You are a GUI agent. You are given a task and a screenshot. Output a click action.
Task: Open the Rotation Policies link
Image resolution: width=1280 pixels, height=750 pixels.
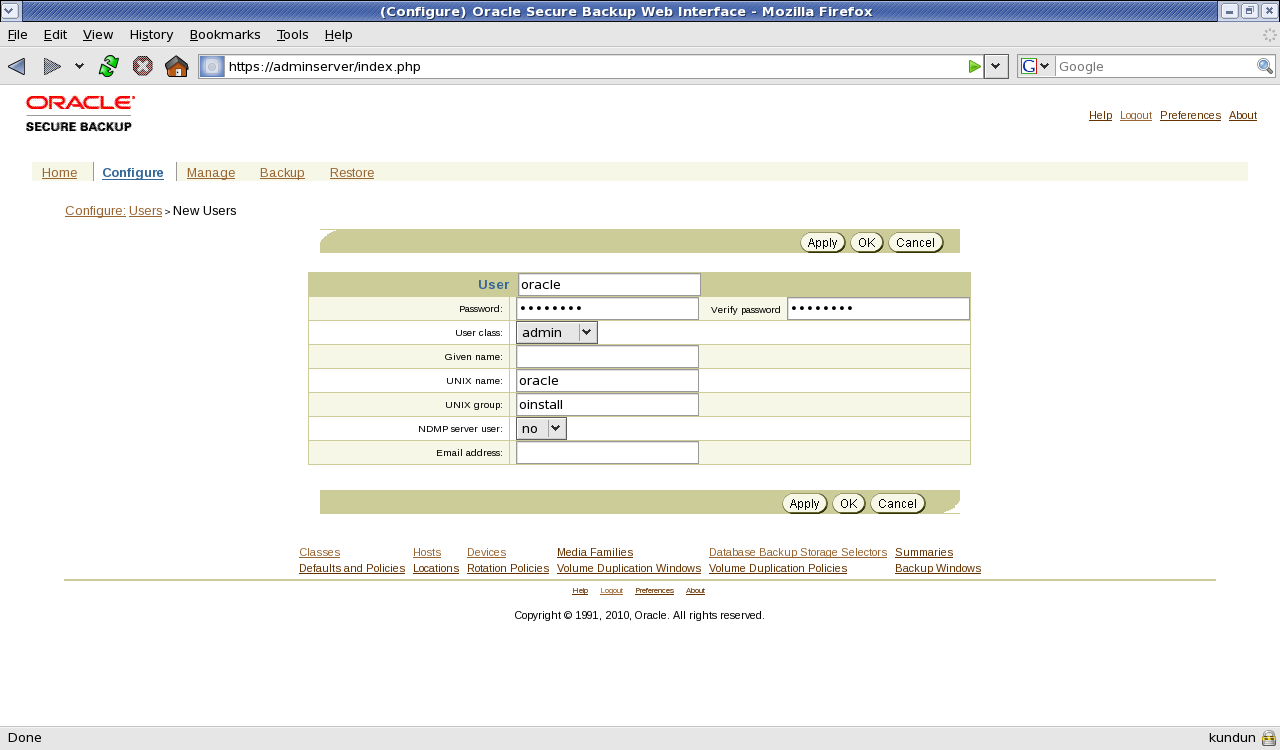(508, 568)
